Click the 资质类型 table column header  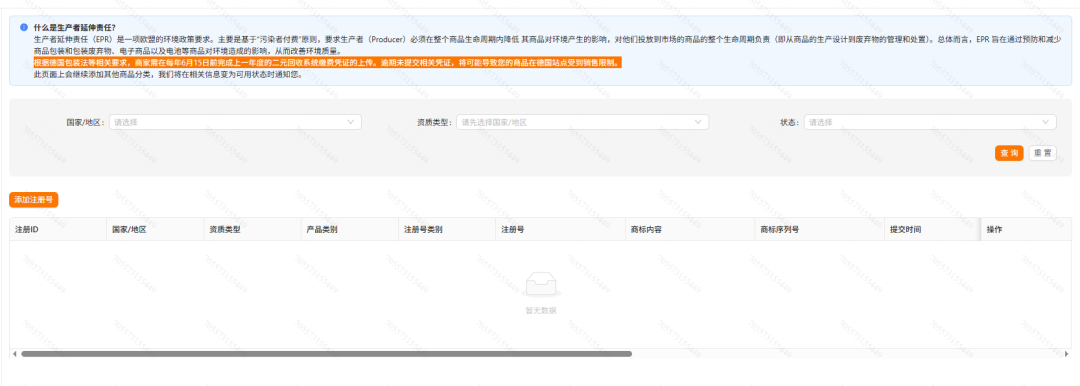252,230
